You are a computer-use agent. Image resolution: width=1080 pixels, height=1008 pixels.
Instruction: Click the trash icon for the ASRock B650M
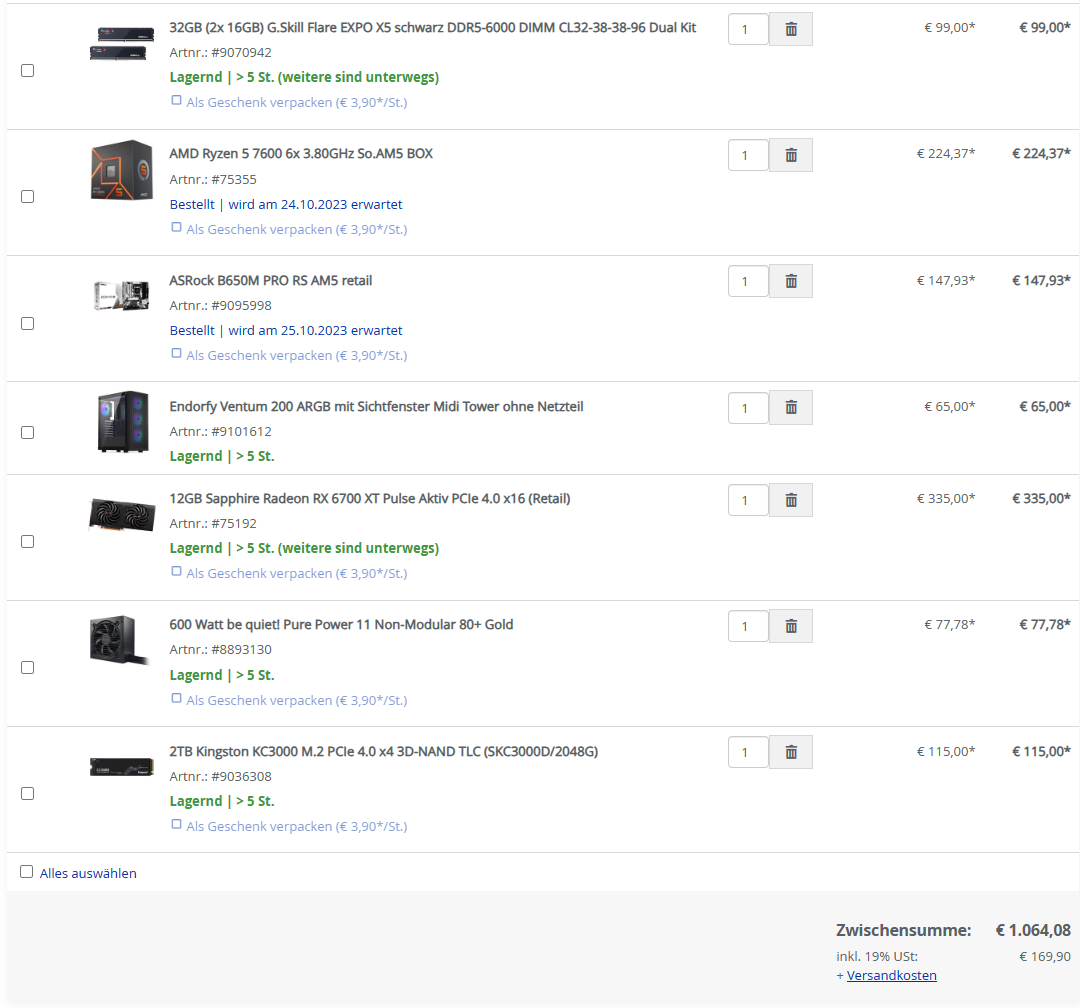[790, 281]
